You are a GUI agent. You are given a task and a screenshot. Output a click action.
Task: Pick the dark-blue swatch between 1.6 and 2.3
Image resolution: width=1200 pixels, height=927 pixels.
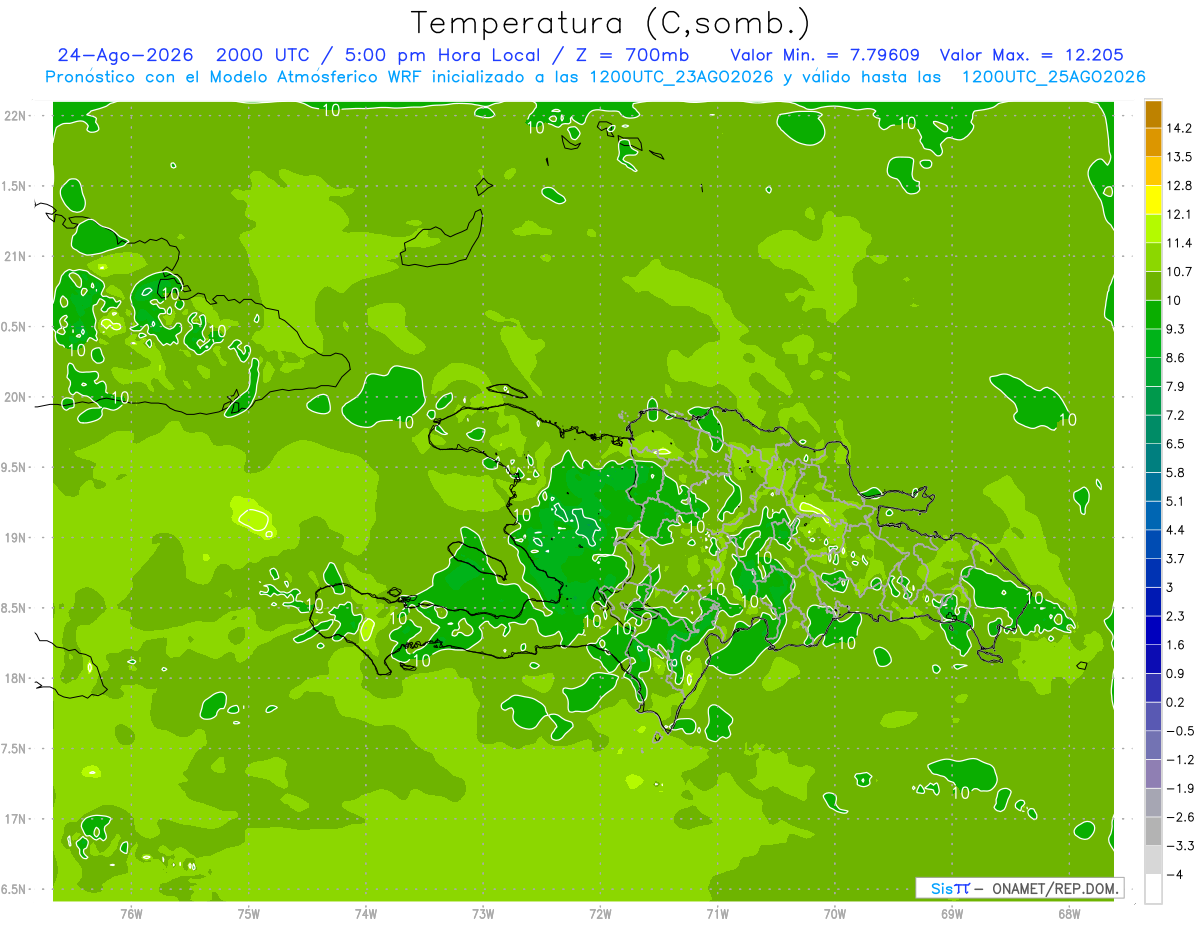coord(1153,630)
